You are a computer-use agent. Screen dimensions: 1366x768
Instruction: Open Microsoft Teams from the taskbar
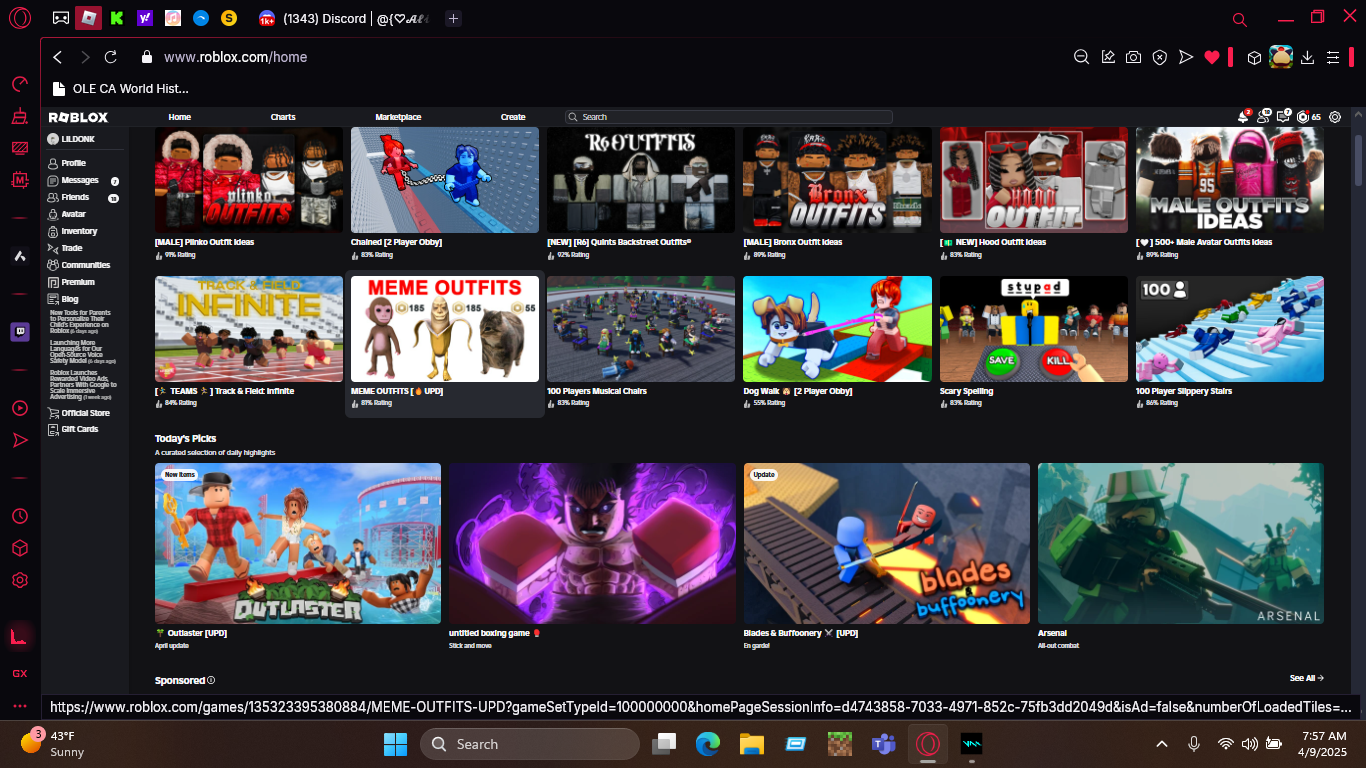(x=883, y=744)
